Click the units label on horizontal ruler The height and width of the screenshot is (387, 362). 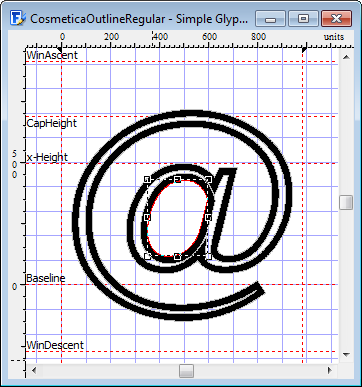pyautogui.click(x=334, y=37)
